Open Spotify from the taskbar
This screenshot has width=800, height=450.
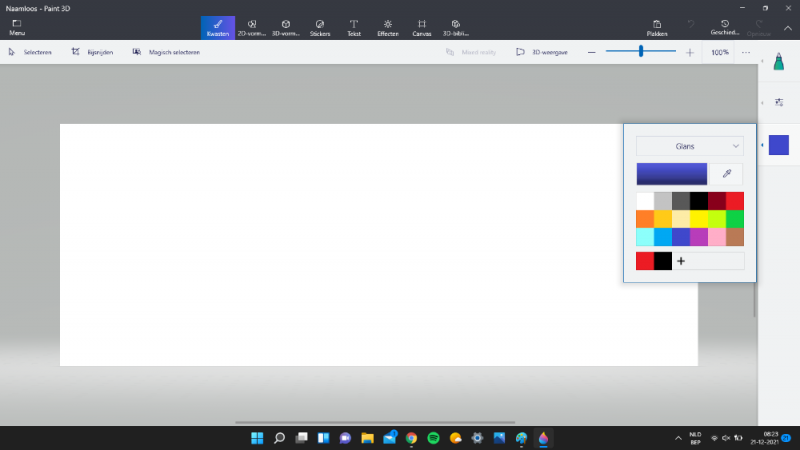tap(433, 438)
